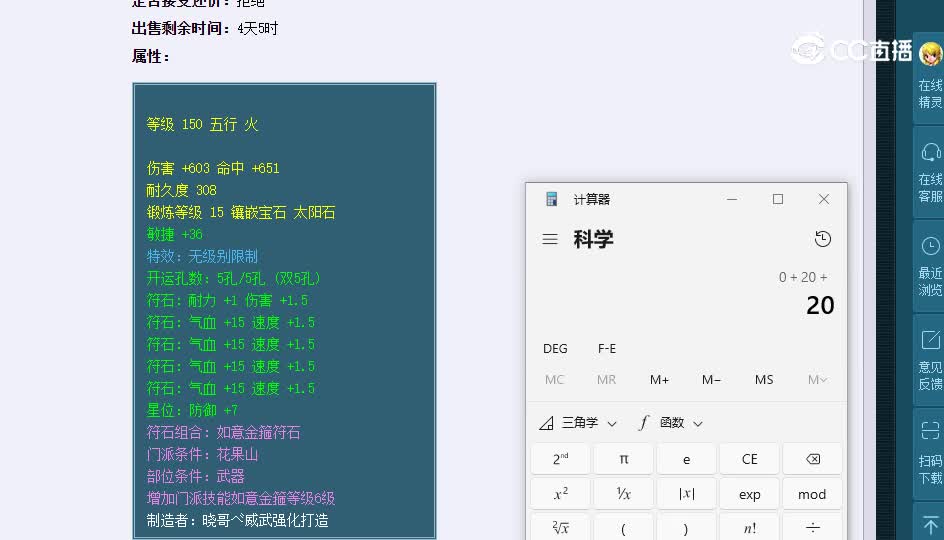Viewport: 944px width, 540px height.
Task: Open the feedback edit icon
Action: point(930,340)
